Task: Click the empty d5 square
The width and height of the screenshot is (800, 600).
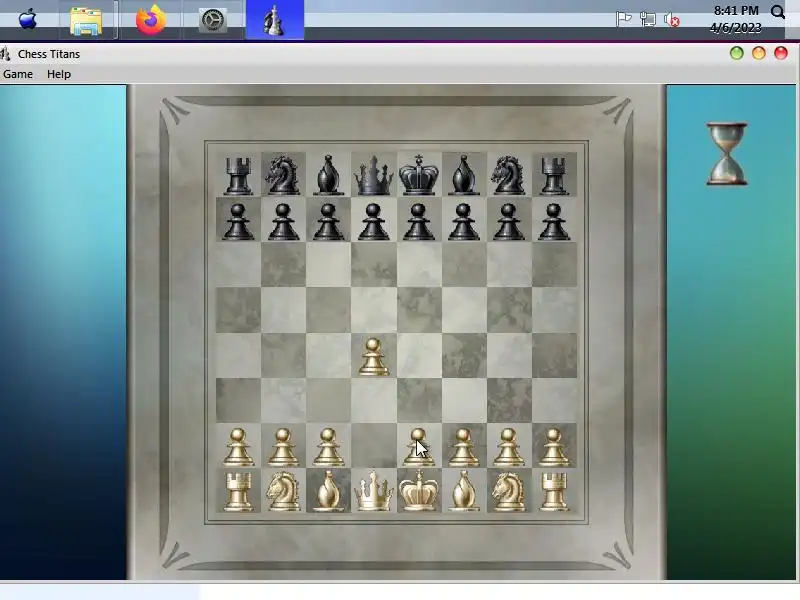Action: tap(373, 310)
